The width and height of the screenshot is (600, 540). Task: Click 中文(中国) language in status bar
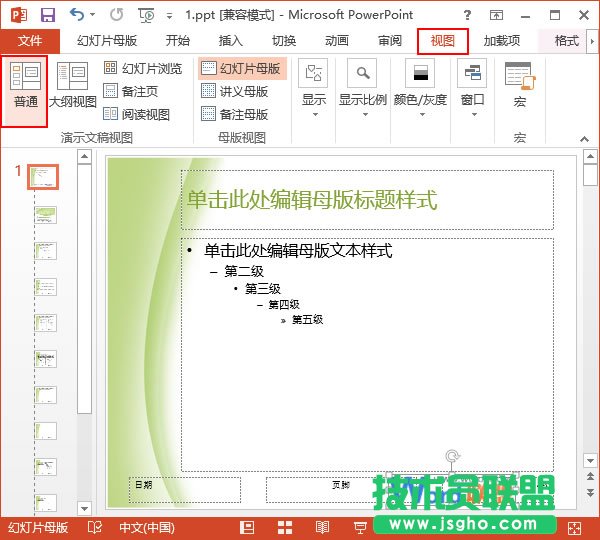coord(147,528)
